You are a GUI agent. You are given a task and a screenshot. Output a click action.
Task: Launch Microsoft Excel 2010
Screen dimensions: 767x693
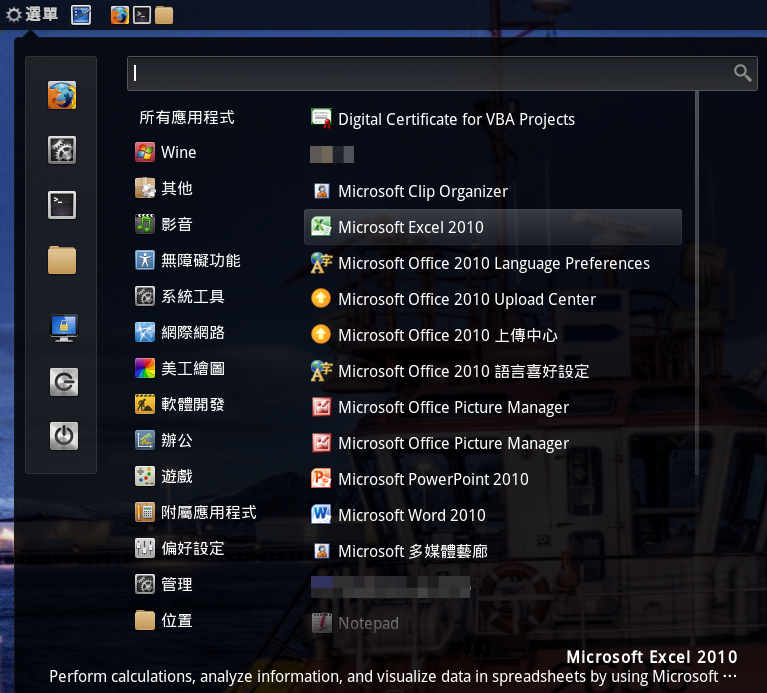(493, 227)
